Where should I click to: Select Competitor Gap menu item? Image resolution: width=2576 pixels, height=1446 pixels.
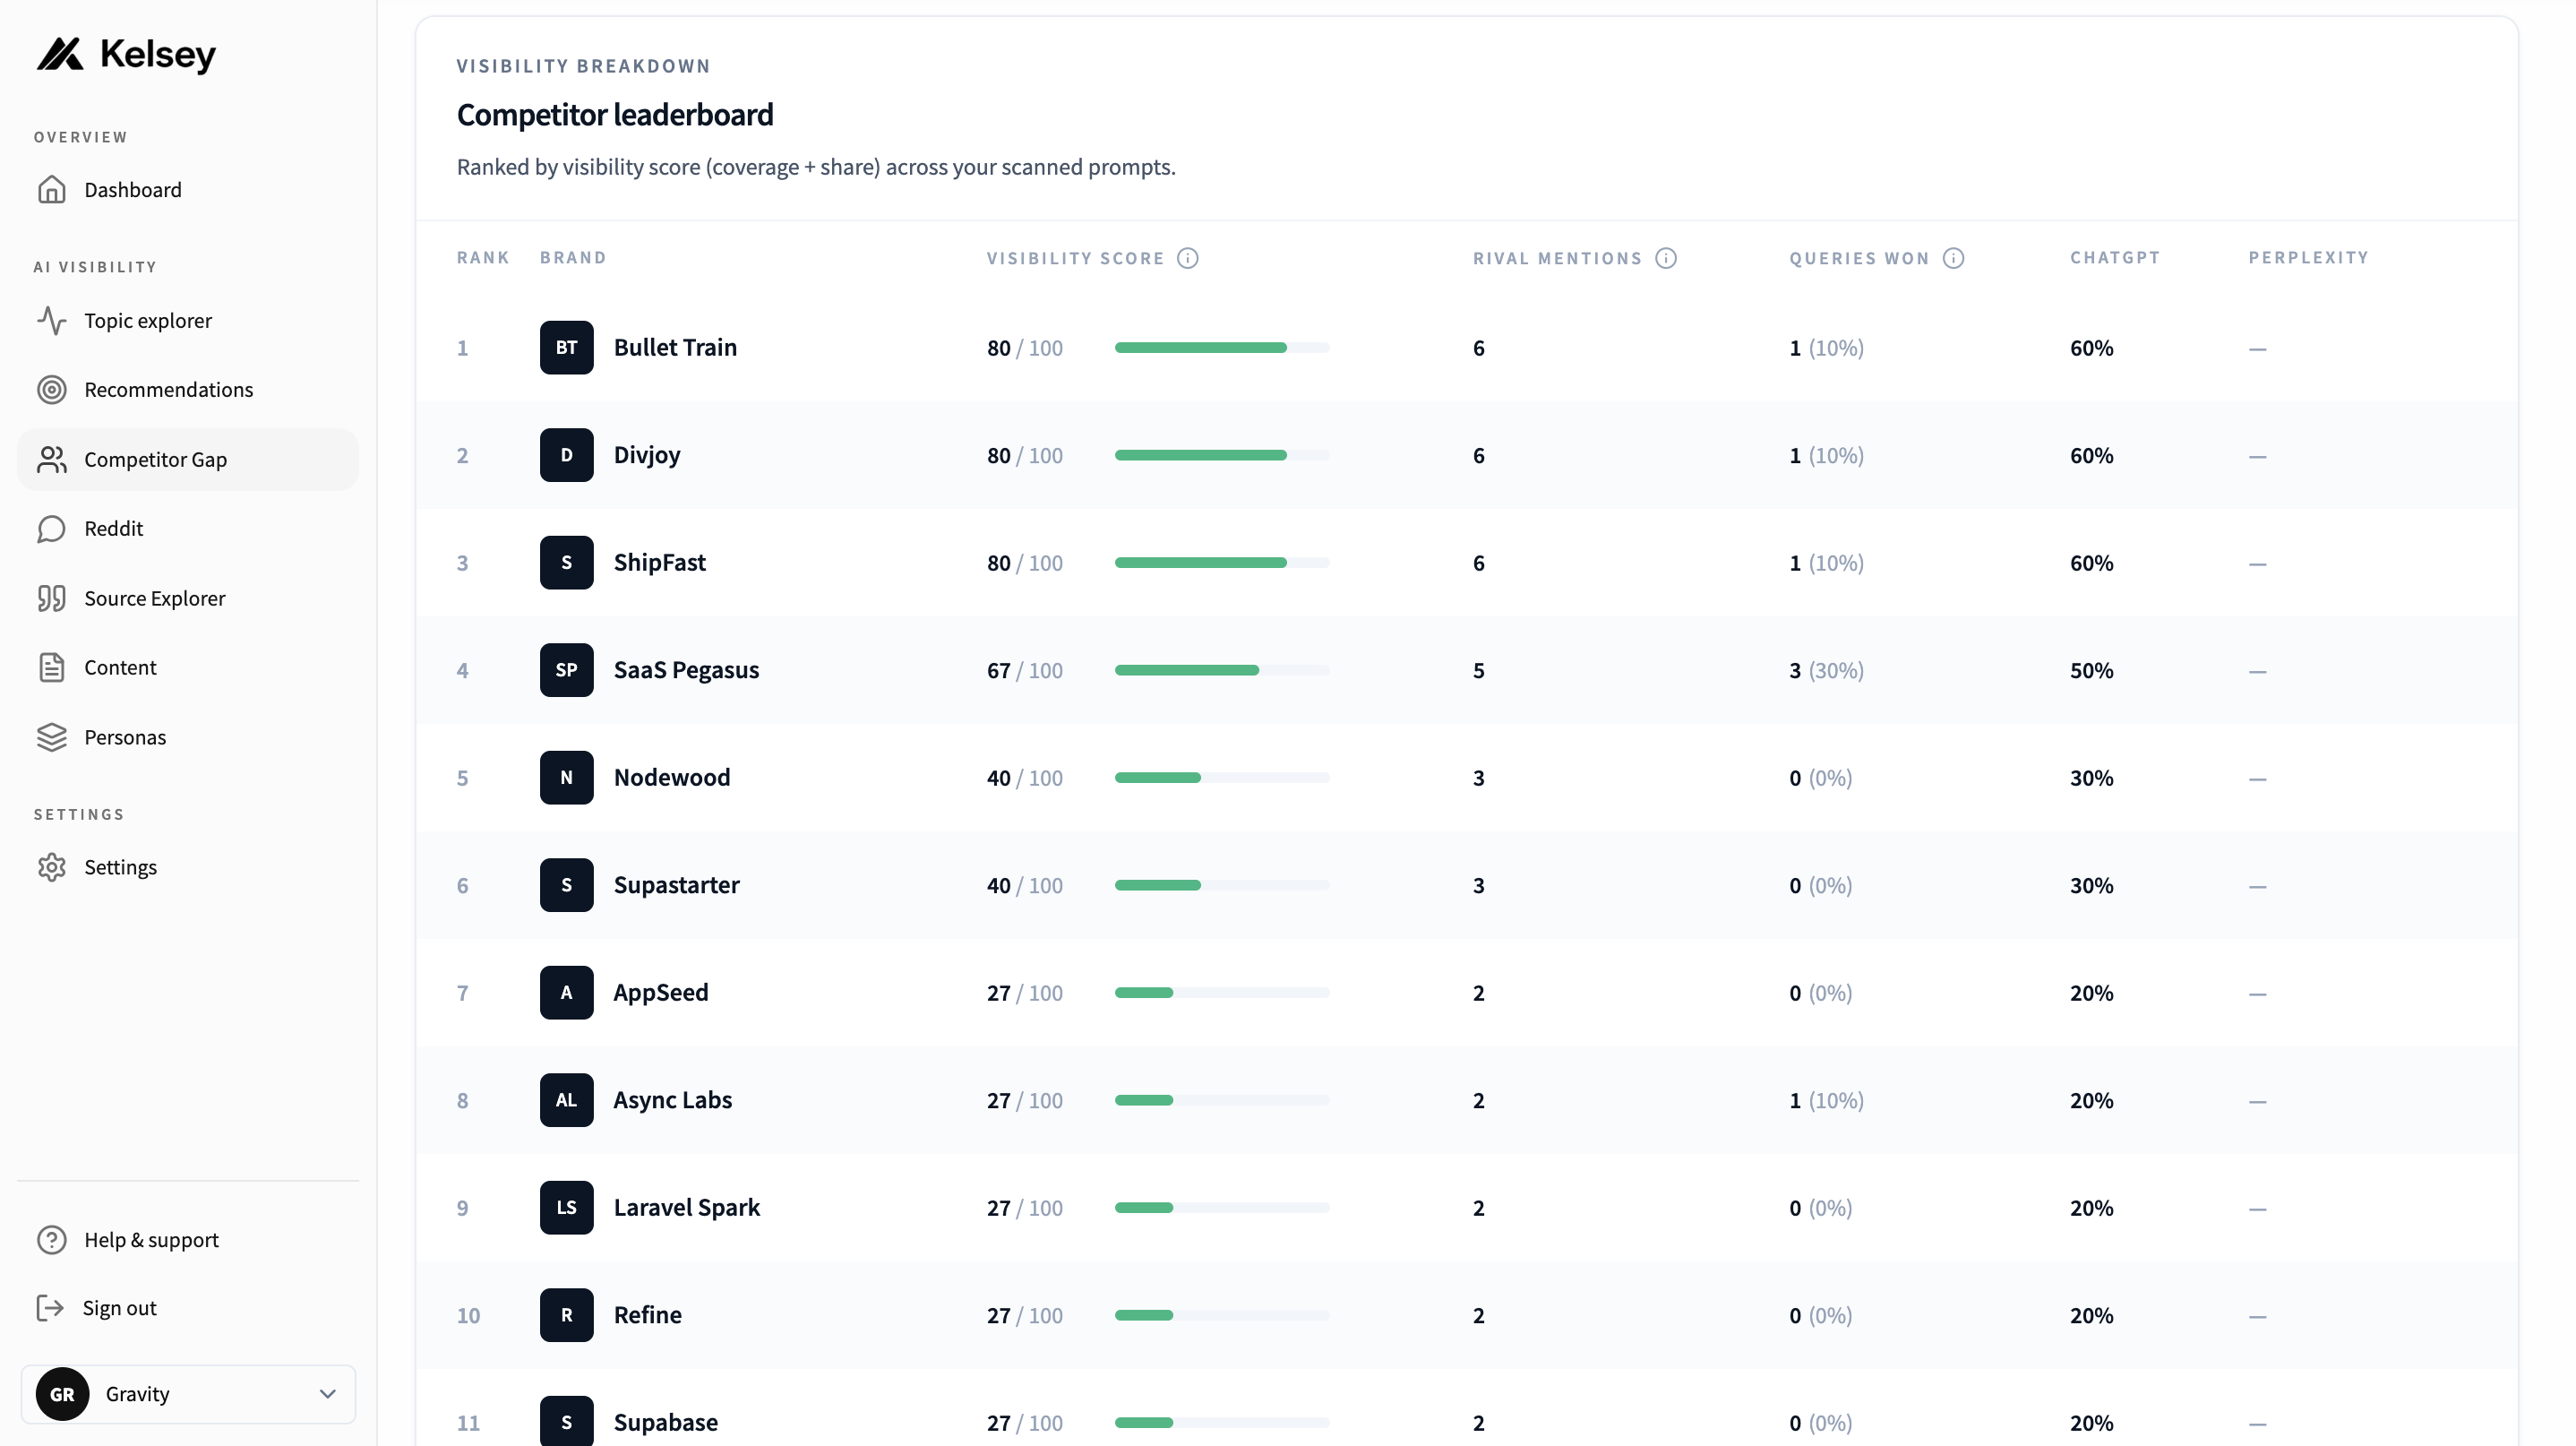188,460
